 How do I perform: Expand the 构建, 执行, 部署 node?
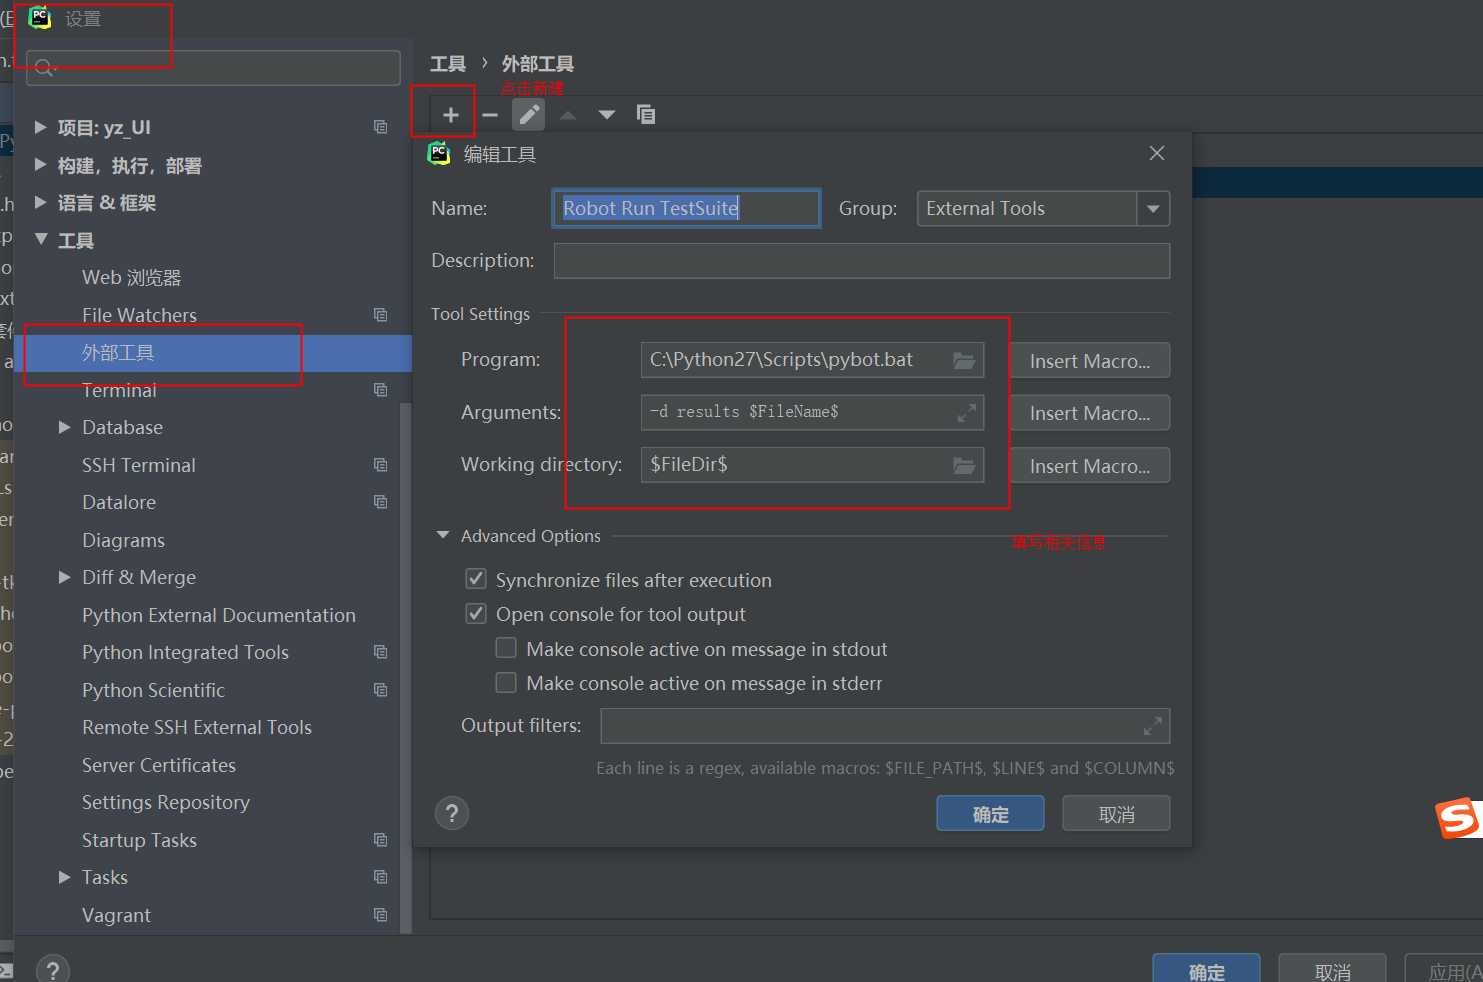(40, 164)
